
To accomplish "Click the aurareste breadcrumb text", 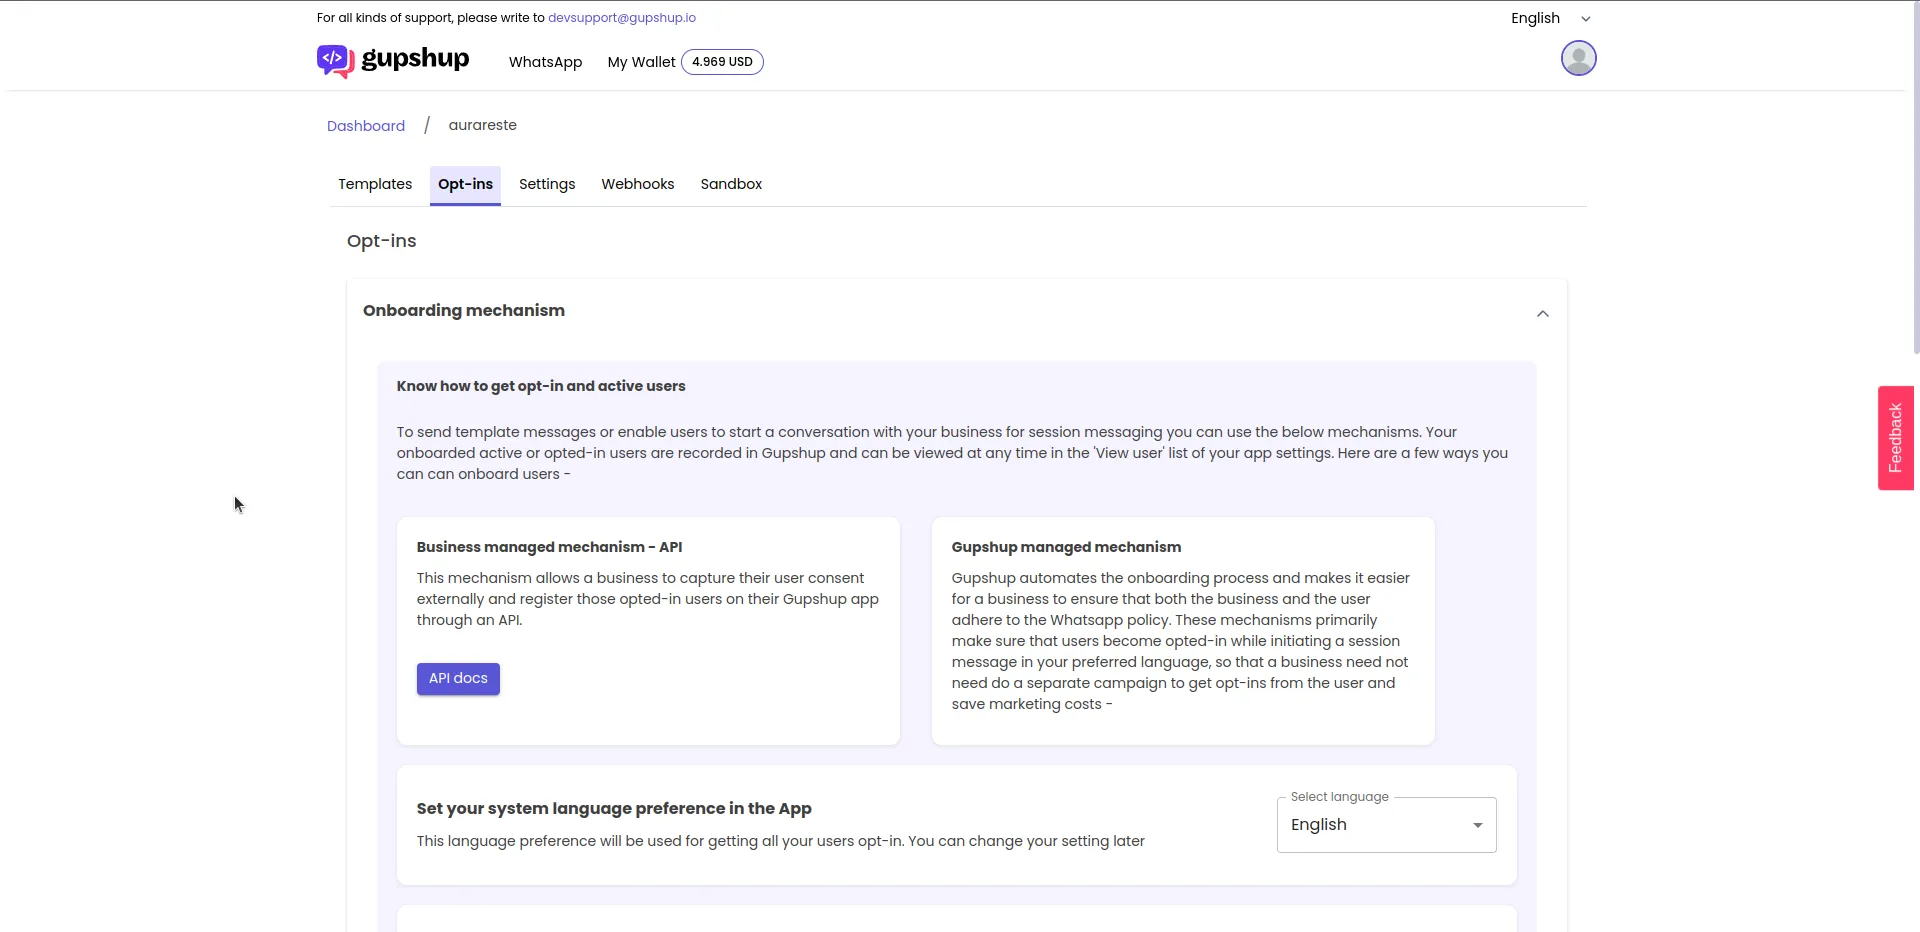I will (482, 125).
